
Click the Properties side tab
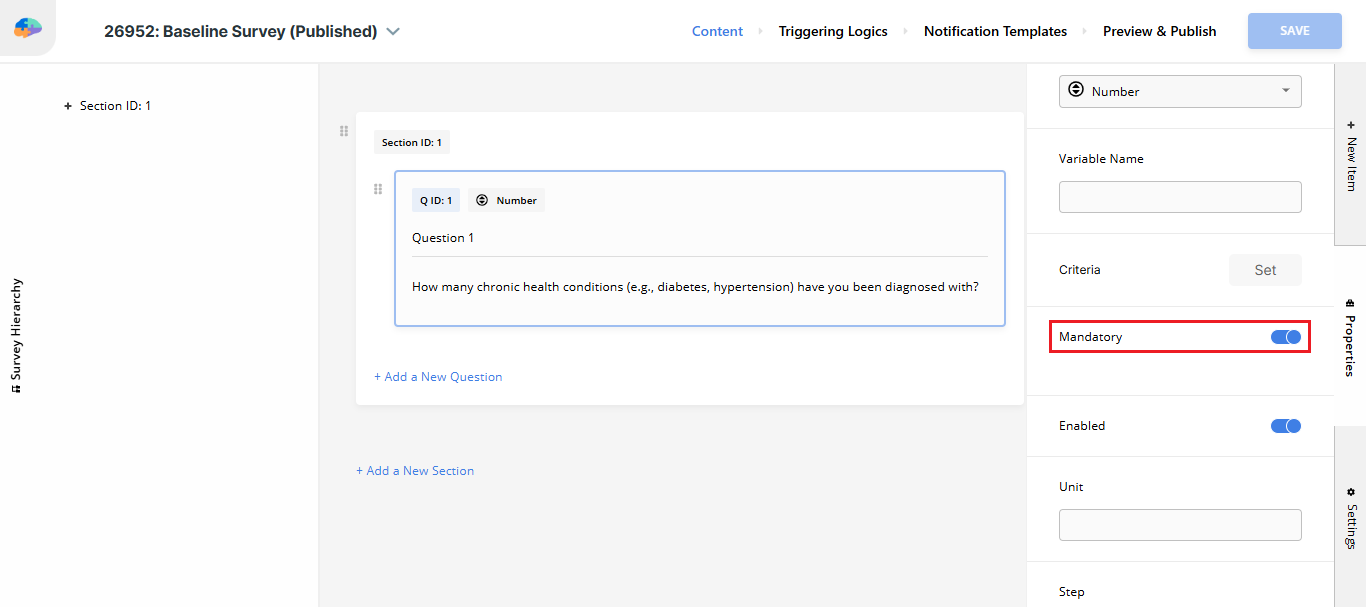(1350, 337)
